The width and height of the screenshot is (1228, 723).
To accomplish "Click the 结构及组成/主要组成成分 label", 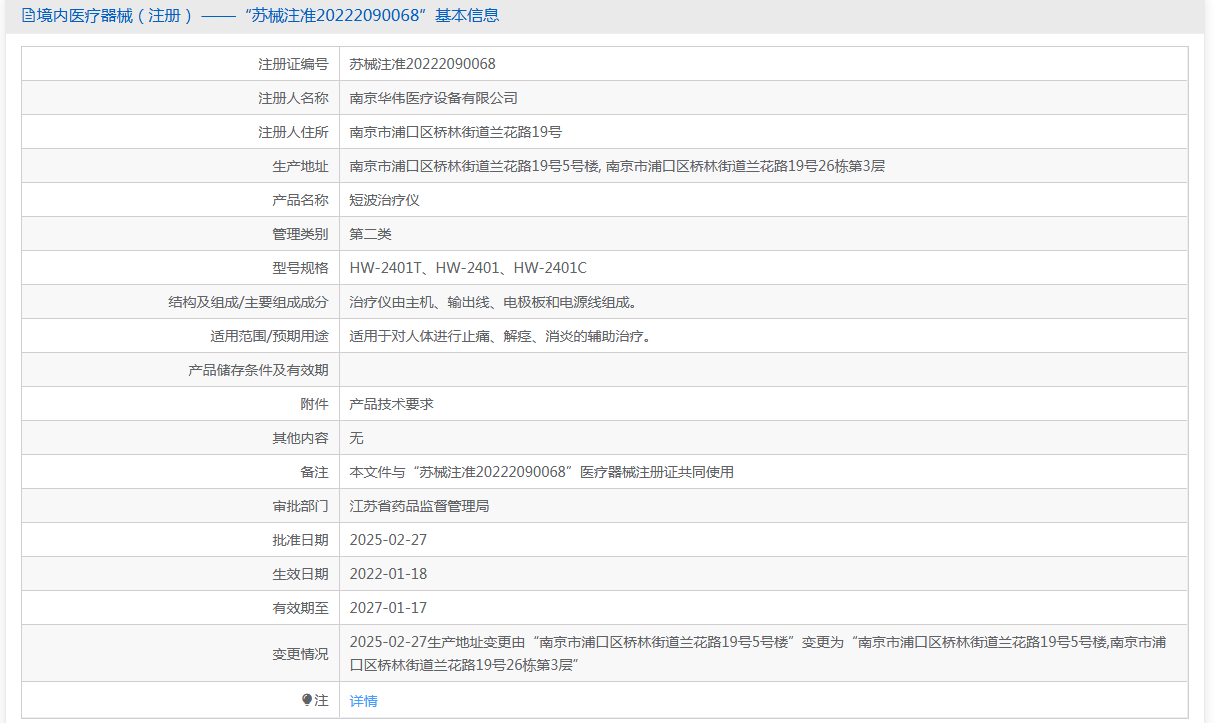I will click(x=249, y=302).
